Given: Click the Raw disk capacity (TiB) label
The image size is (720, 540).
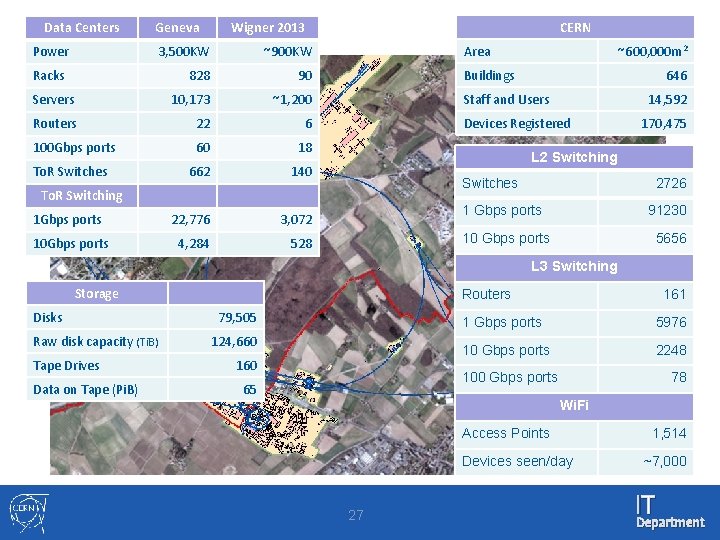Looking at the screenshot, I should pyautogui.click(x=96, y=342).
